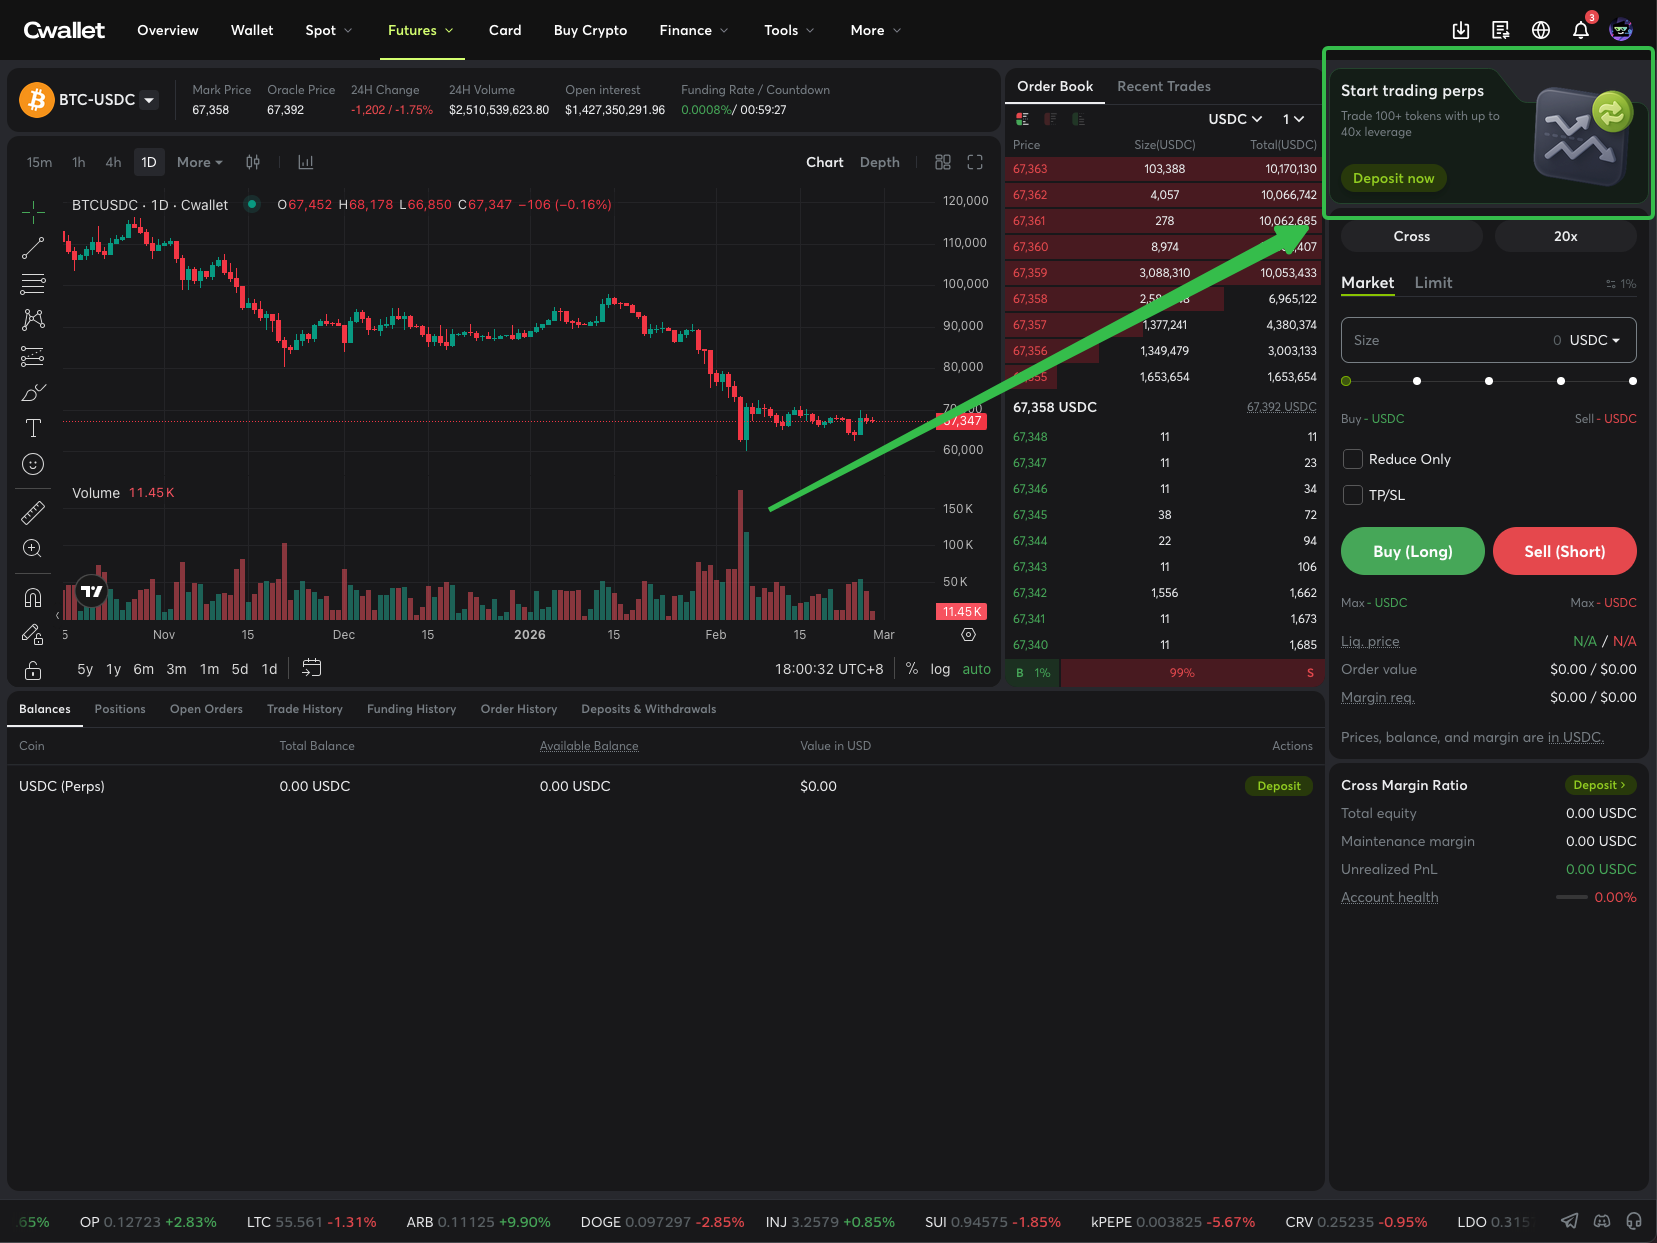1657x1243 pixels.
Task: Click the middle point on size slider
Action: (1489, 381)
